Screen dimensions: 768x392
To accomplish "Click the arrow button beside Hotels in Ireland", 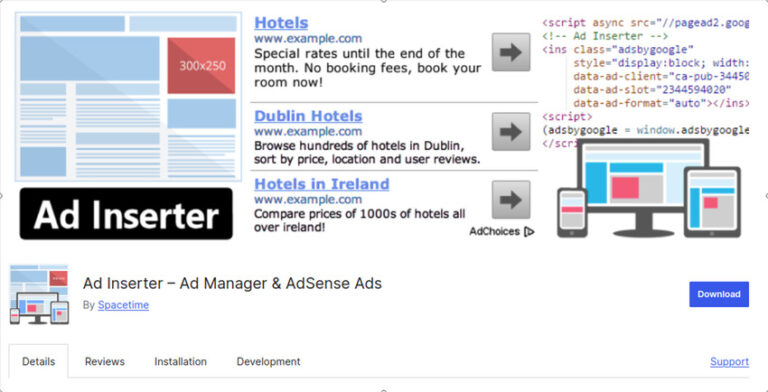I will click(511, 199).
